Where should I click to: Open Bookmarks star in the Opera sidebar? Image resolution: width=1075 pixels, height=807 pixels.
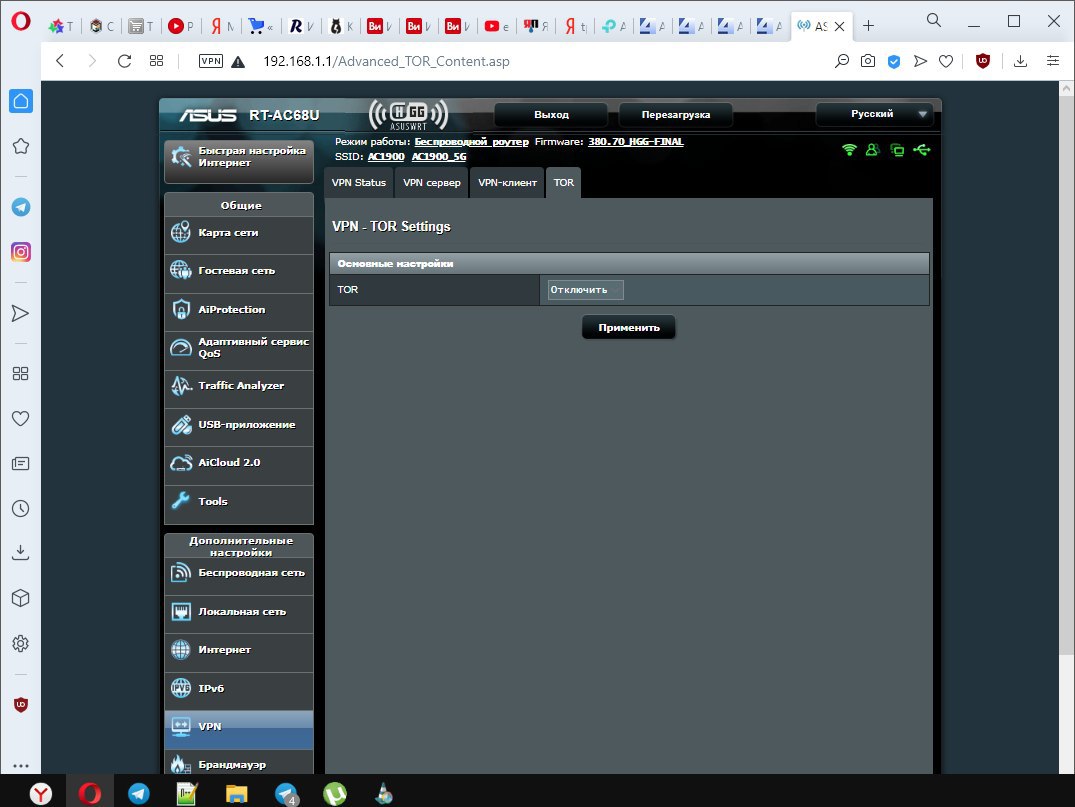click(x=21, y=146)
